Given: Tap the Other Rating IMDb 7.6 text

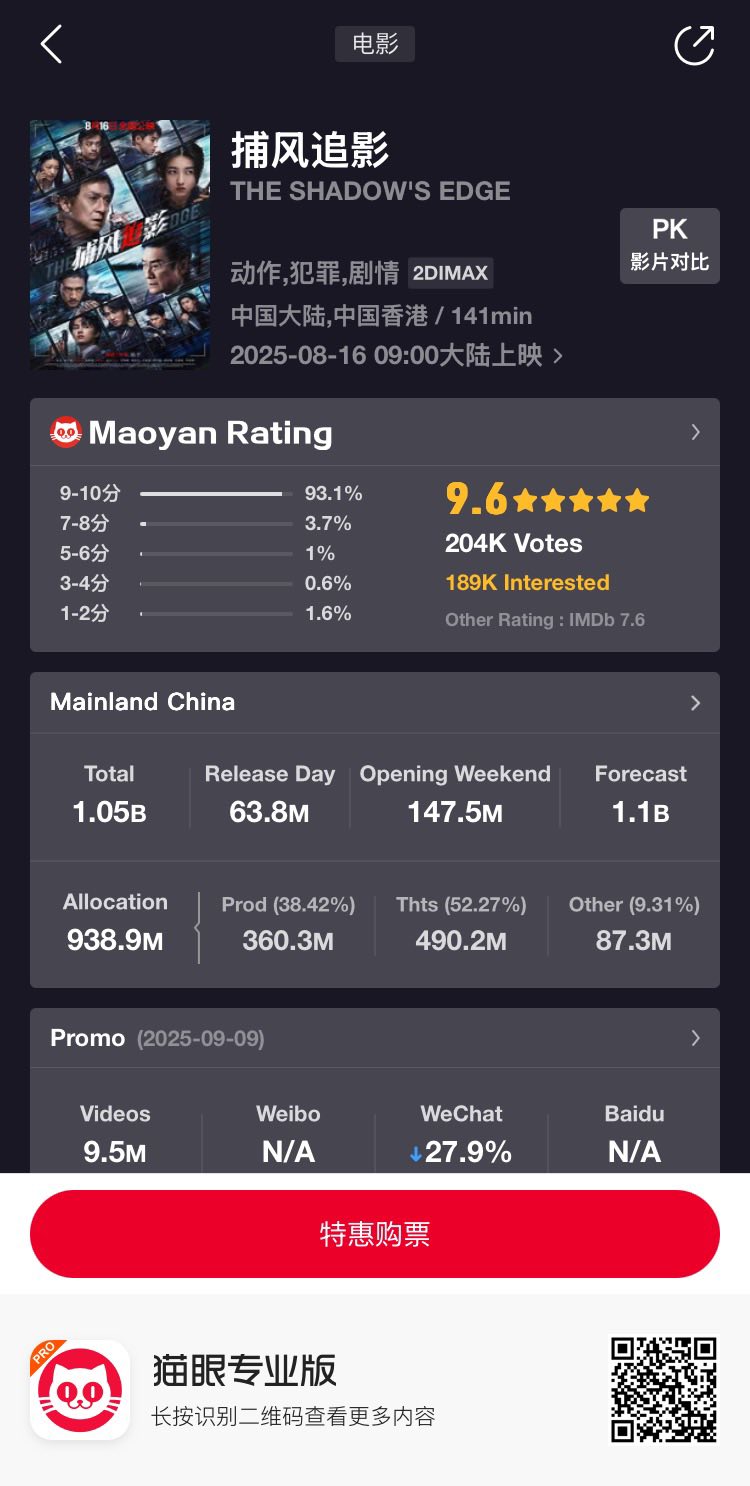Looking at the screenshot, I should [545, 619].
